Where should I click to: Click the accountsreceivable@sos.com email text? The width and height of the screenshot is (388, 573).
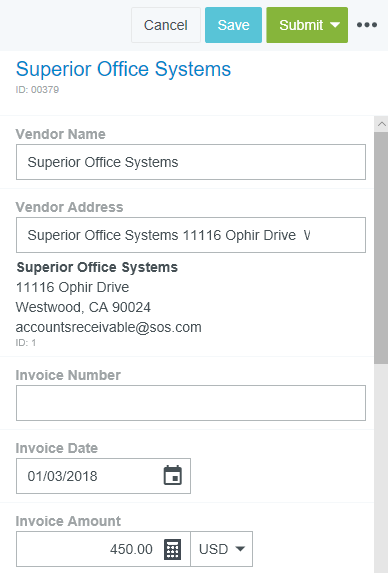click(x=109, y=327)
